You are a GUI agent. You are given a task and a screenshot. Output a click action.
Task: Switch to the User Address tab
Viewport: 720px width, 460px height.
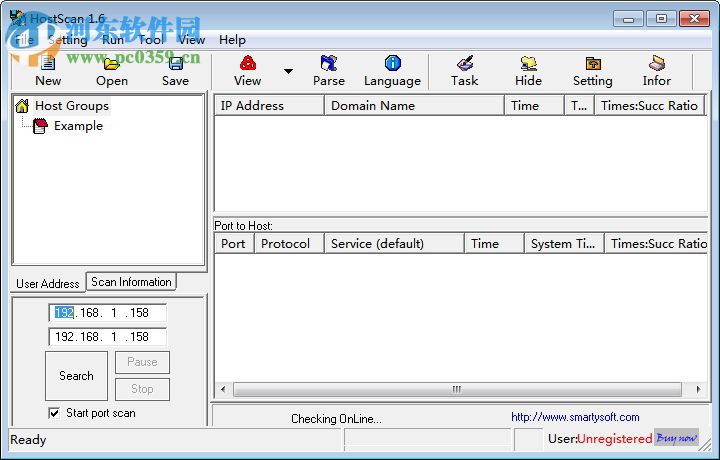coord(48,284)
